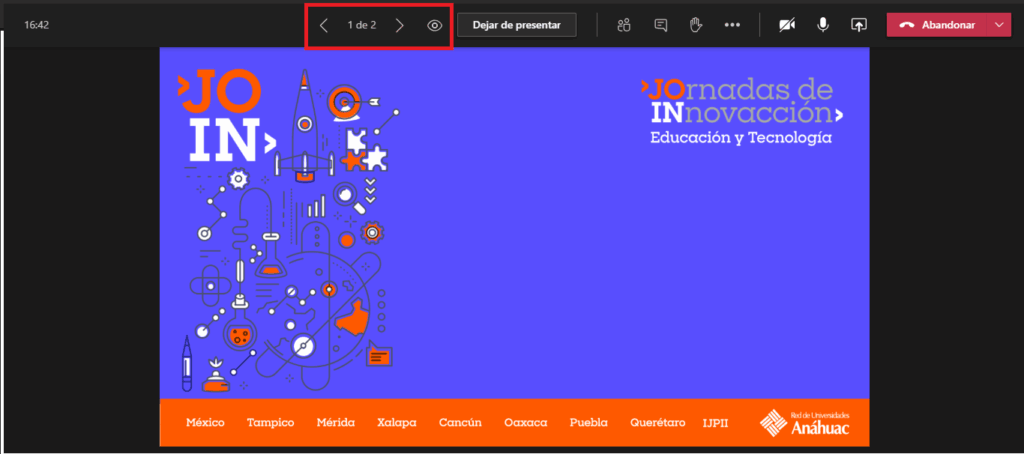Image resolution: width=1024 pixels, height=454 pixels.
Task: Click the slide counter 1 de 2
Action: [361, 25]
